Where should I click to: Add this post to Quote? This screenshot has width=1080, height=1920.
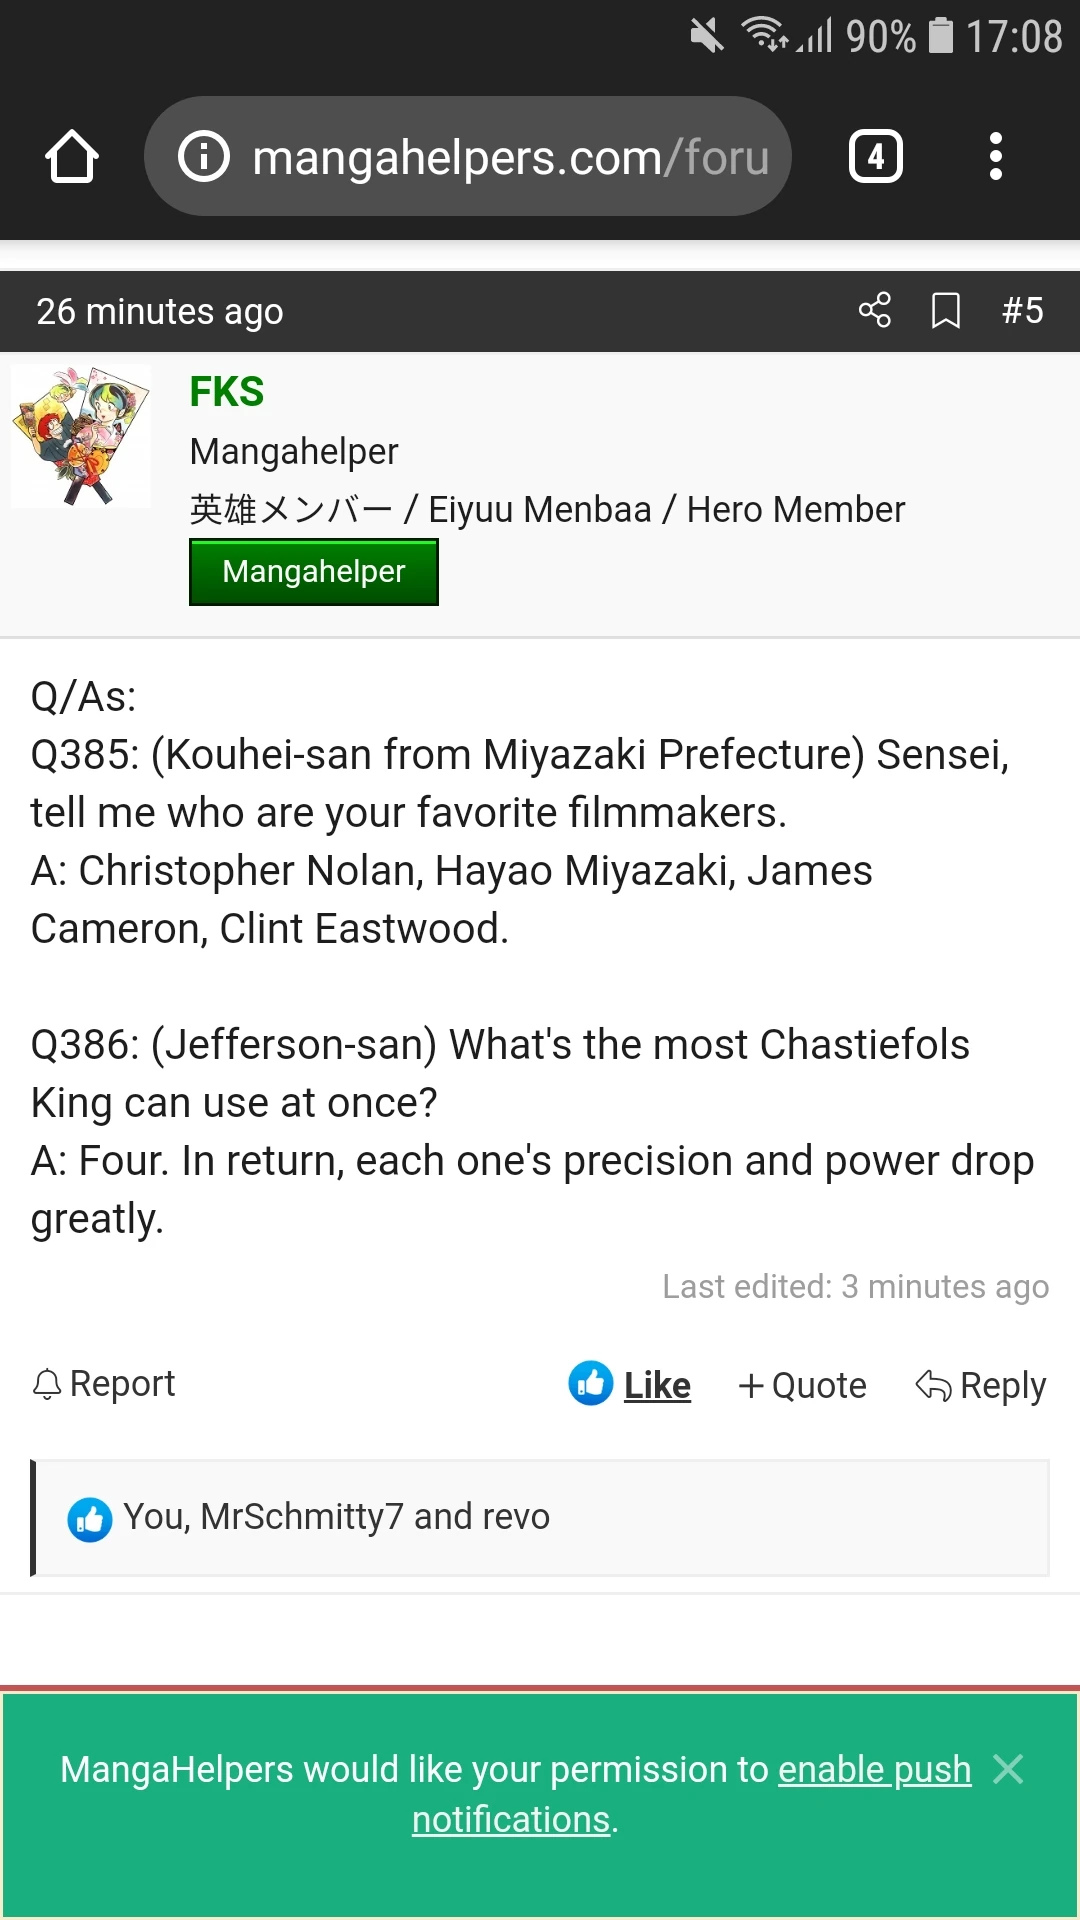click(802, 1385)
